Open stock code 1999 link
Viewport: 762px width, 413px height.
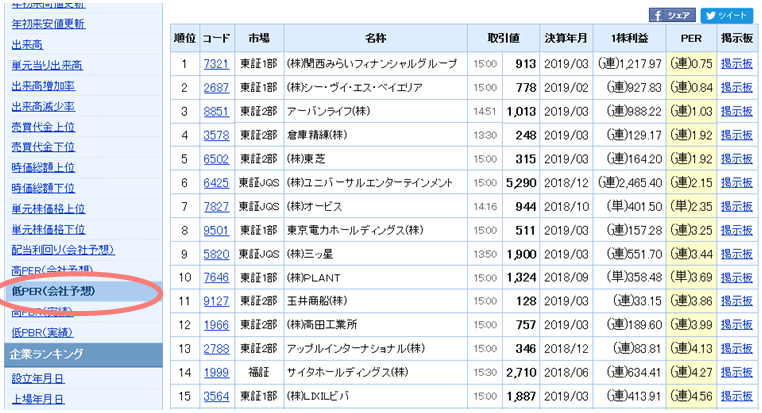216,372
